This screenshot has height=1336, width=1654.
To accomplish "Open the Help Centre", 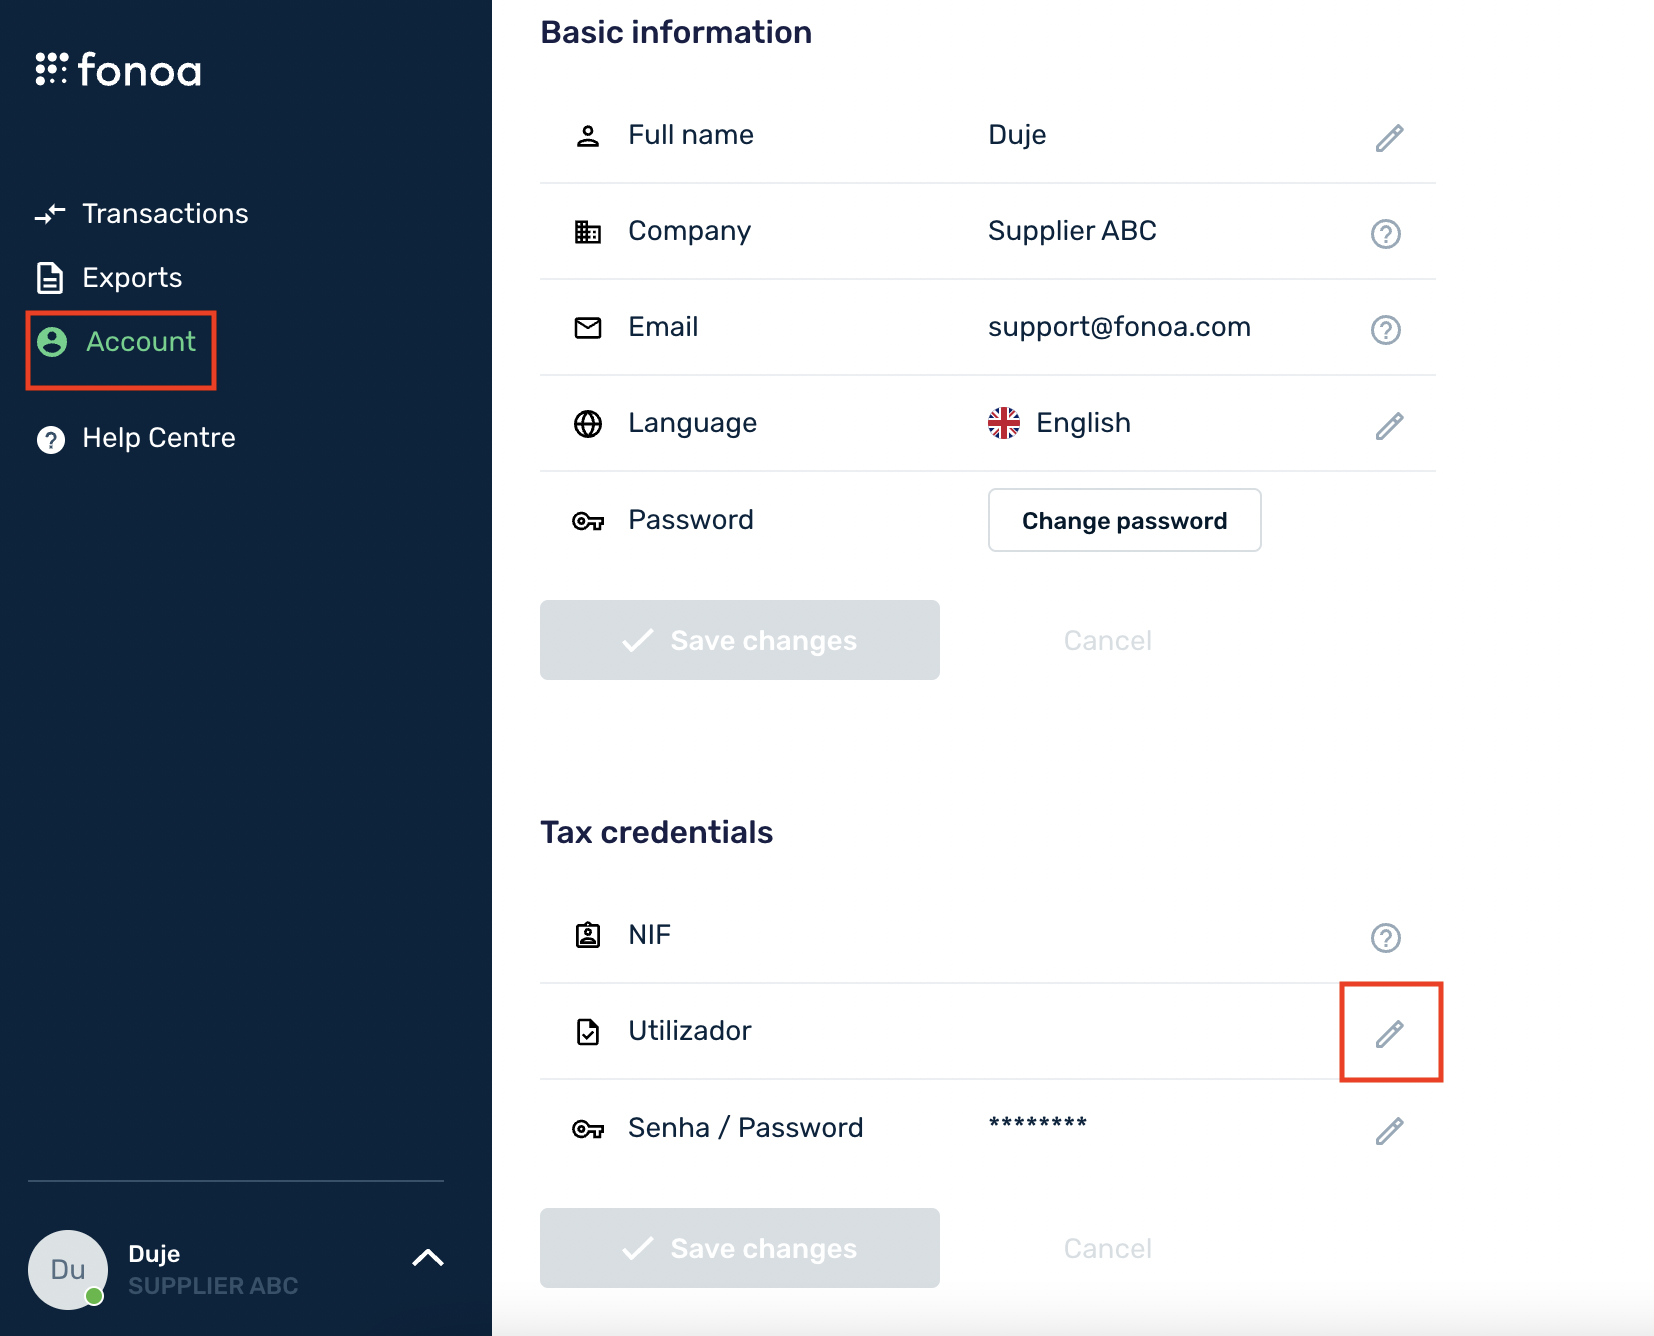I will [158, 438].
